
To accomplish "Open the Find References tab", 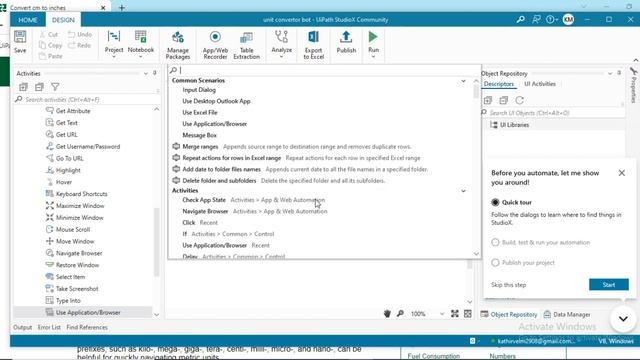I will (87, 327).
